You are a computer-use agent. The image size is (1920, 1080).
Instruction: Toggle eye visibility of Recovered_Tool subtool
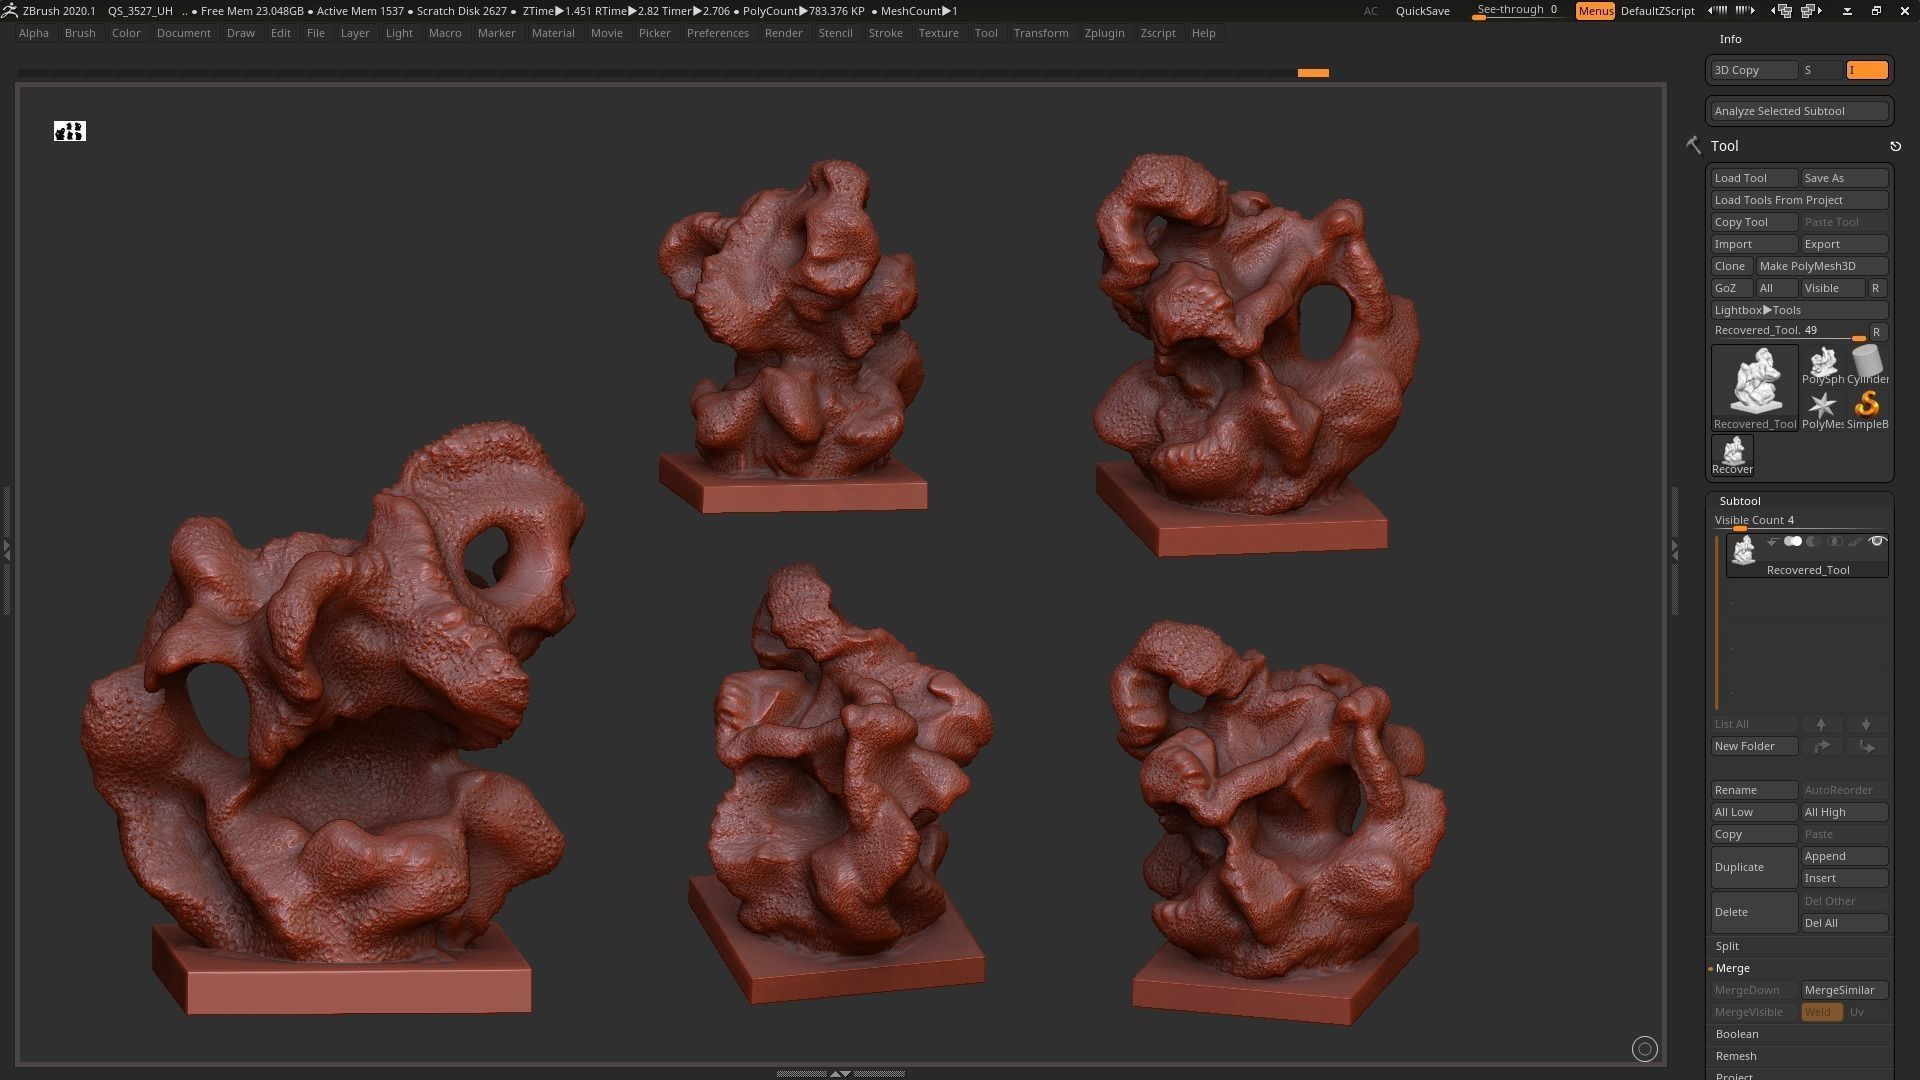coord(1877,541)
